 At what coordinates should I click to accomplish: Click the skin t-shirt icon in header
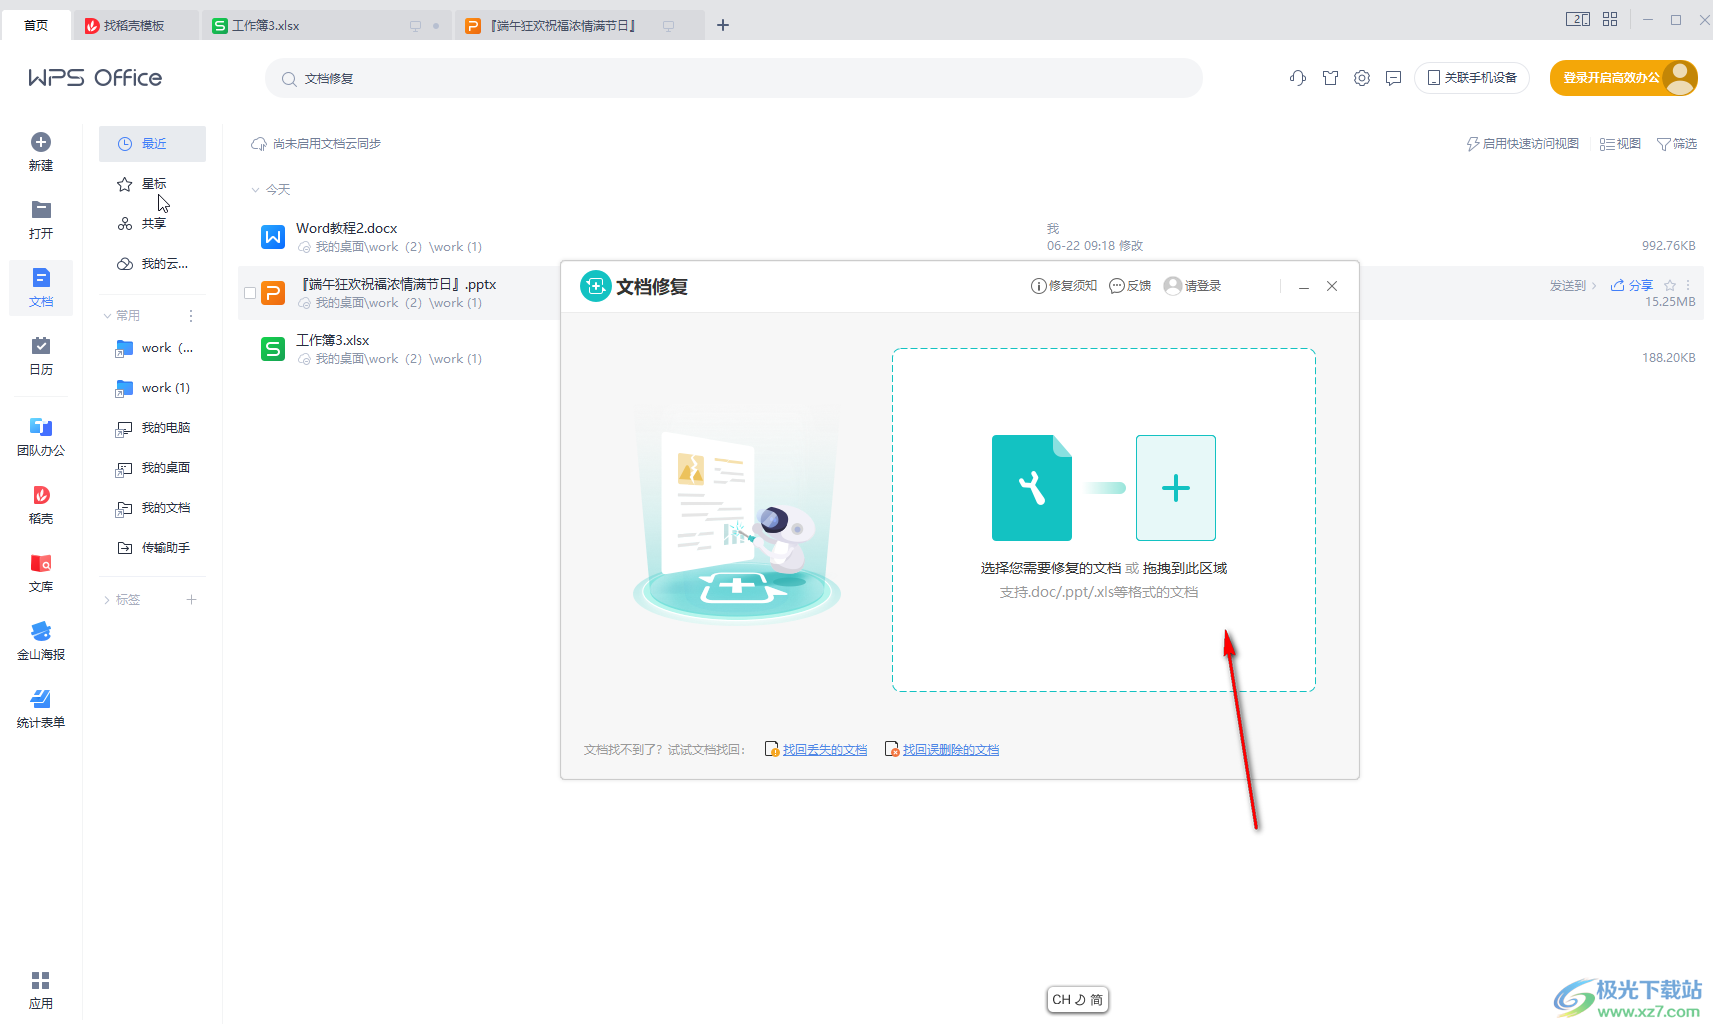point(1330,78)
